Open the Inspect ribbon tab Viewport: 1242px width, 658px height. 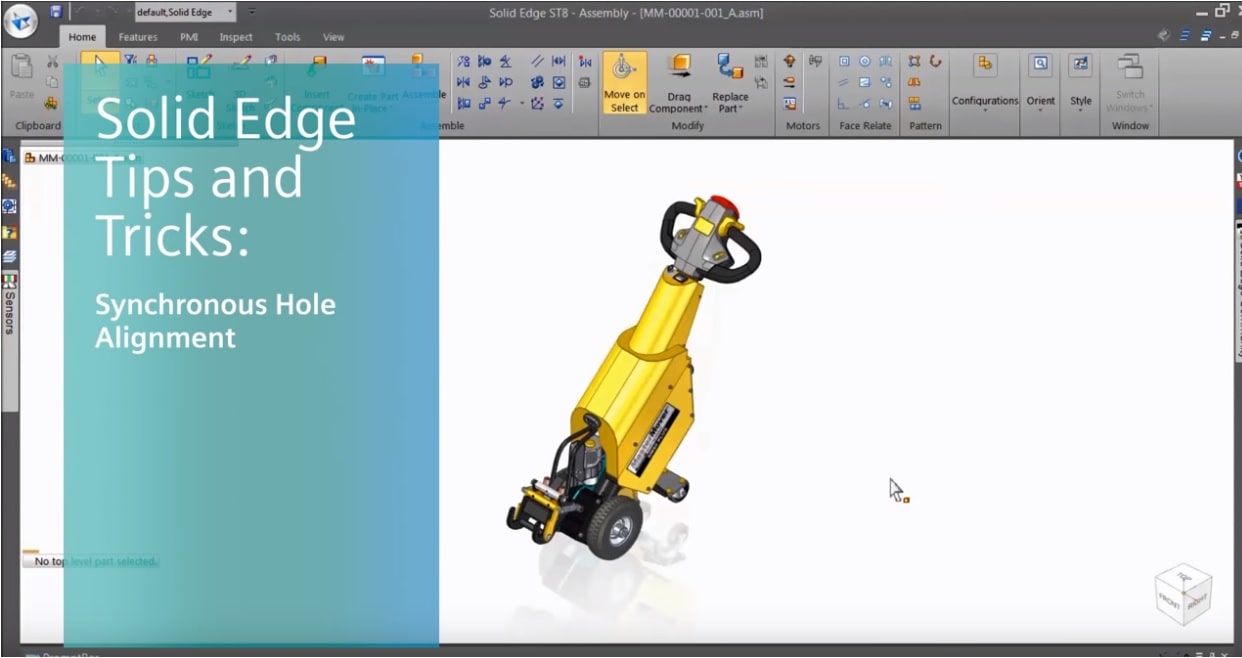coord(236,37)
